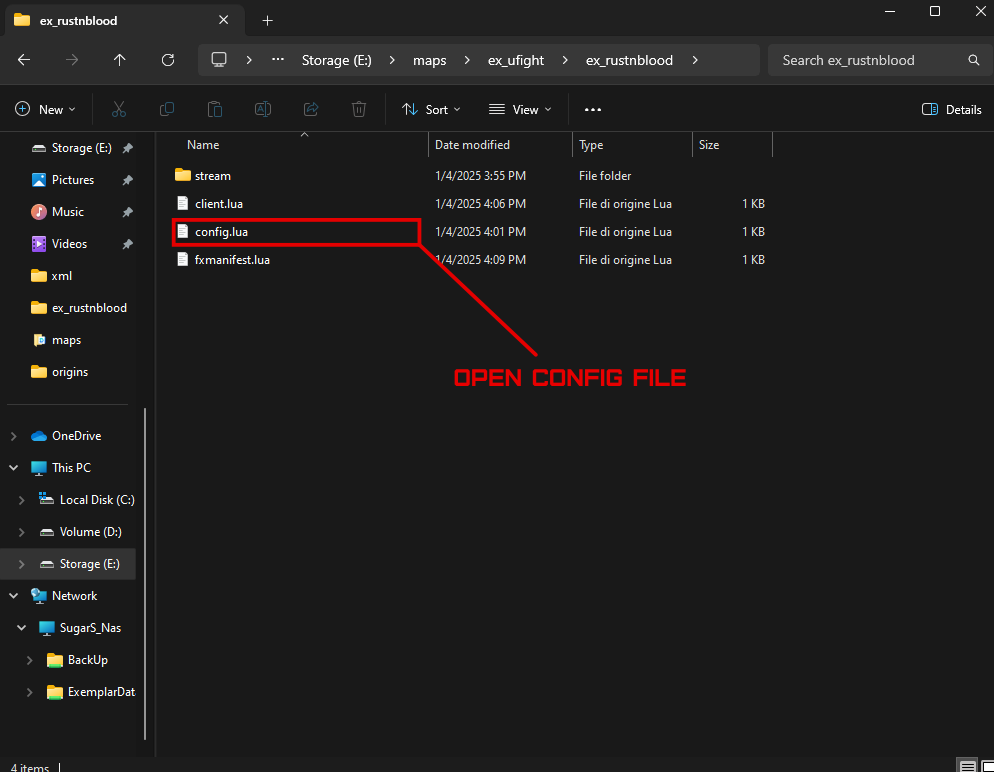Select the fxmanifest.lua file
Image resolution: width=994 pixels, height=772 pixels.
[223, 259]
